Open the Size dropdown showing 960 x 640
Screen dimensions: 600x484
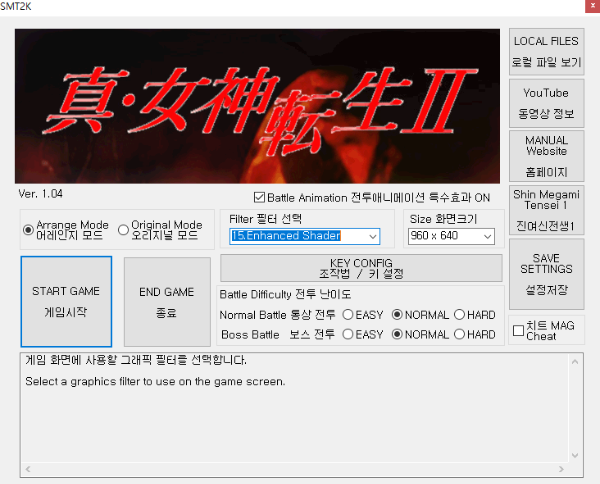tap(451, 236)
